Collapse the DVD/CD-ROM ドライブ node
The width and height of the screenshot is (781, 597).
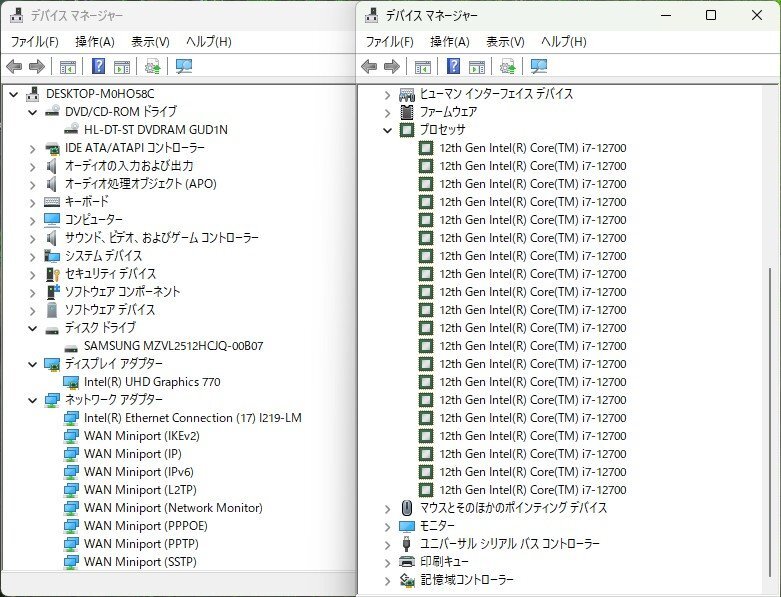tap(33, 112)
